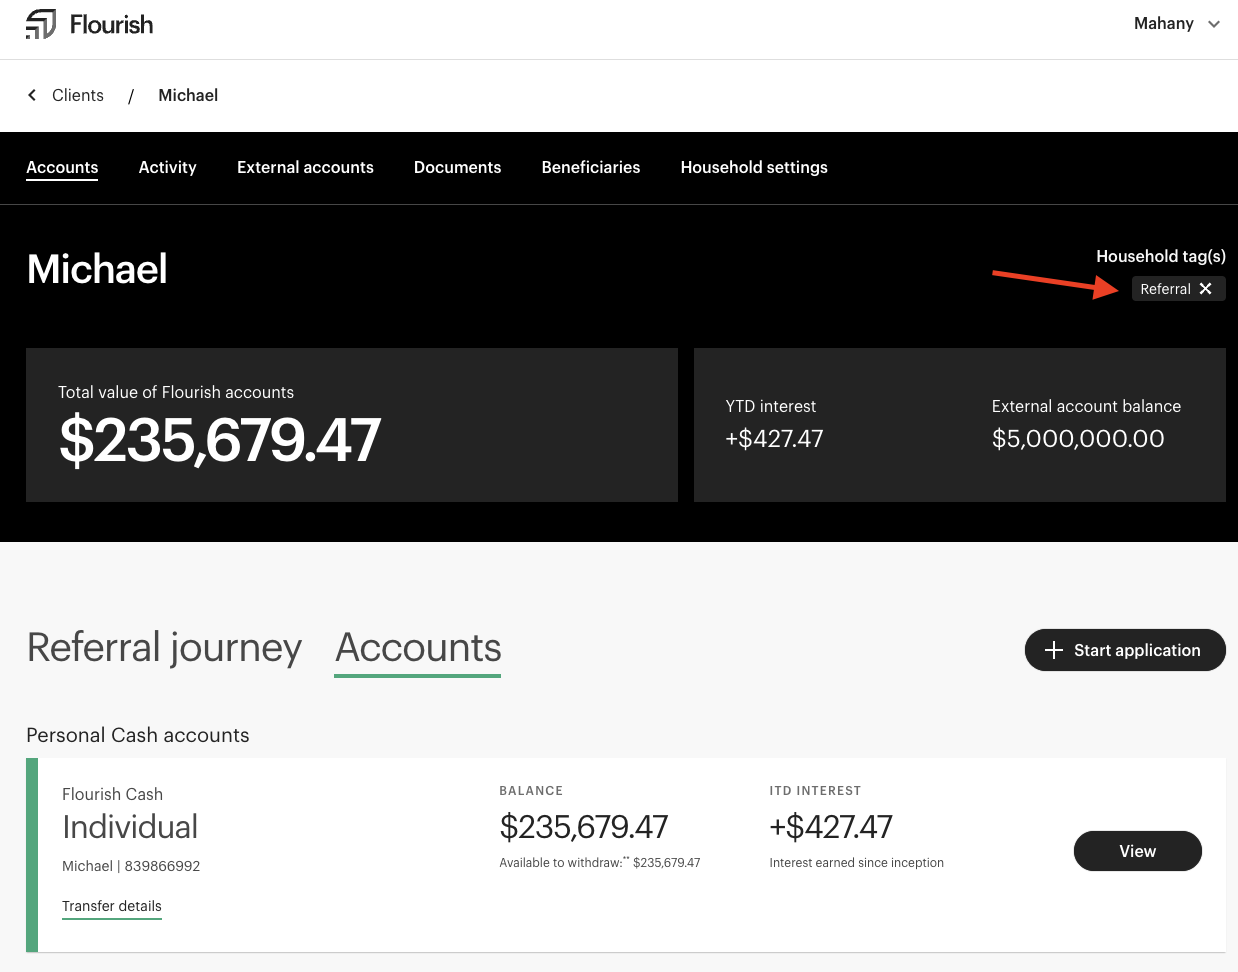1238x972 pixels.
Task: Open the Transfer details link
Action: pos(112,906)
